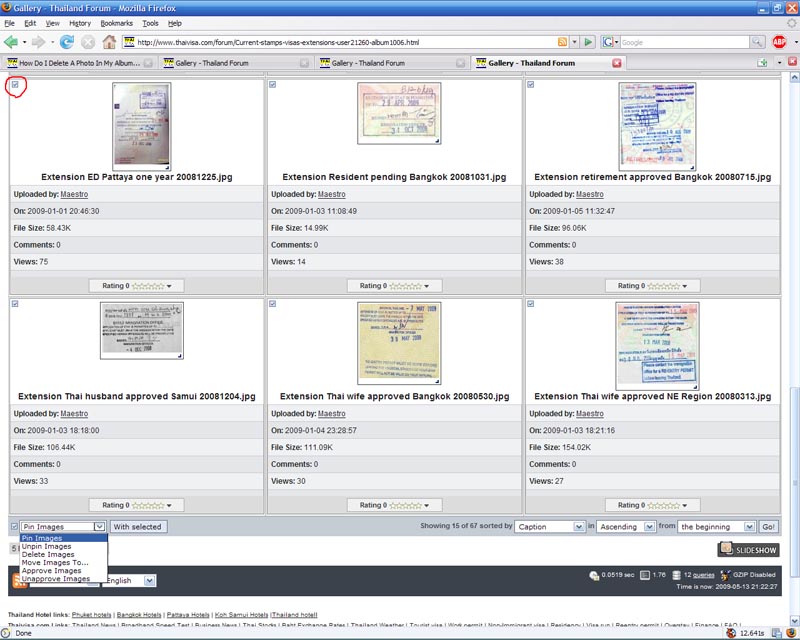Click the With selected button

(138, 527)
